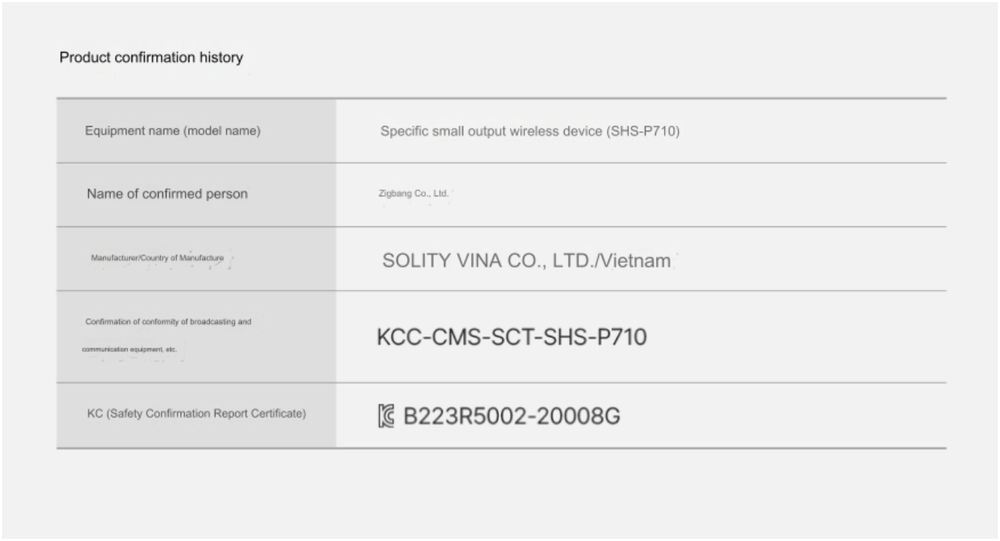Click the "communication equipment, etc." text line

click(129, 350)
